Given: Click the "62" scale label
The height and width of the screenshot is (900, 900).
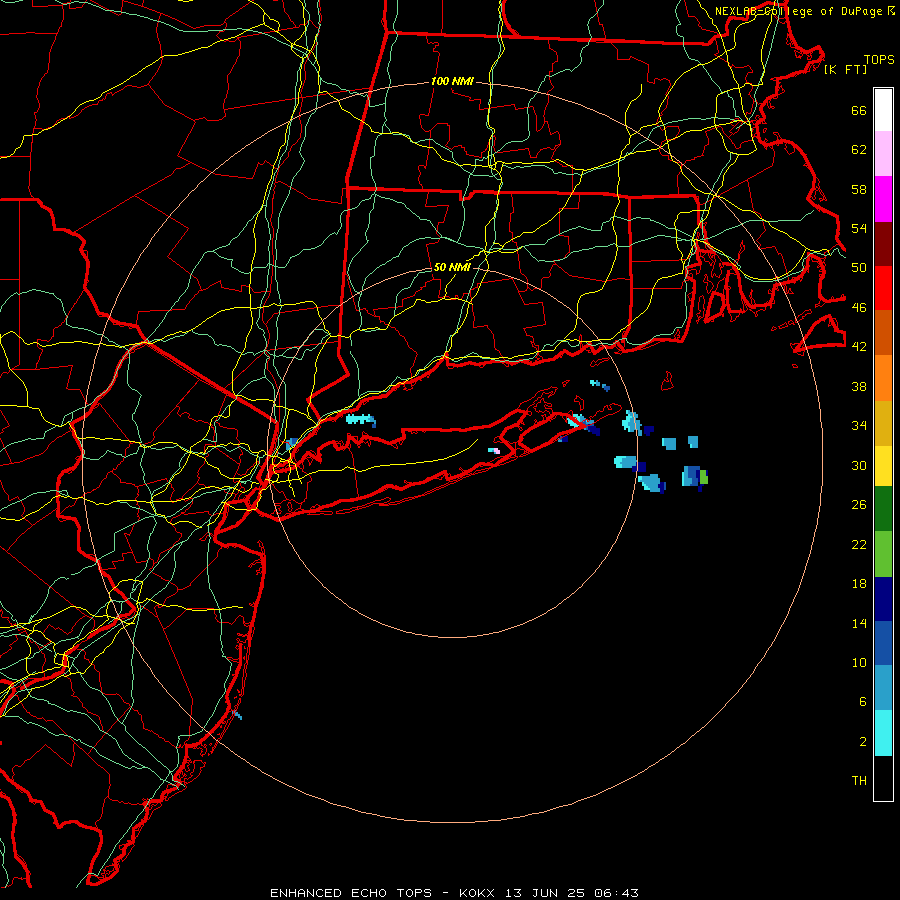Looking at the screenshot, I should click(x=859, y=149).
